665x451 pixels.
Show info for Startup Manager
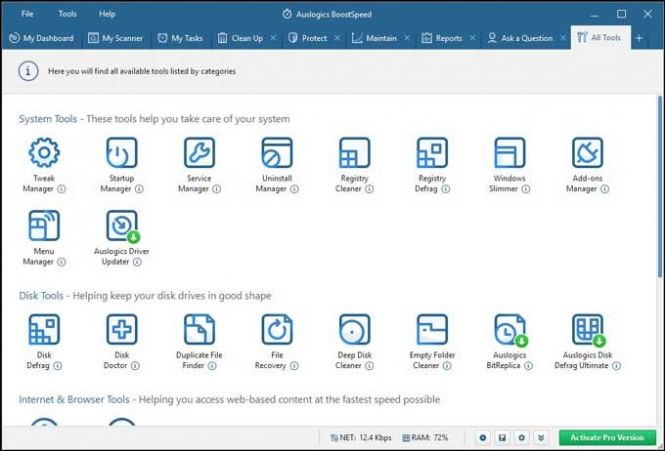139,189
